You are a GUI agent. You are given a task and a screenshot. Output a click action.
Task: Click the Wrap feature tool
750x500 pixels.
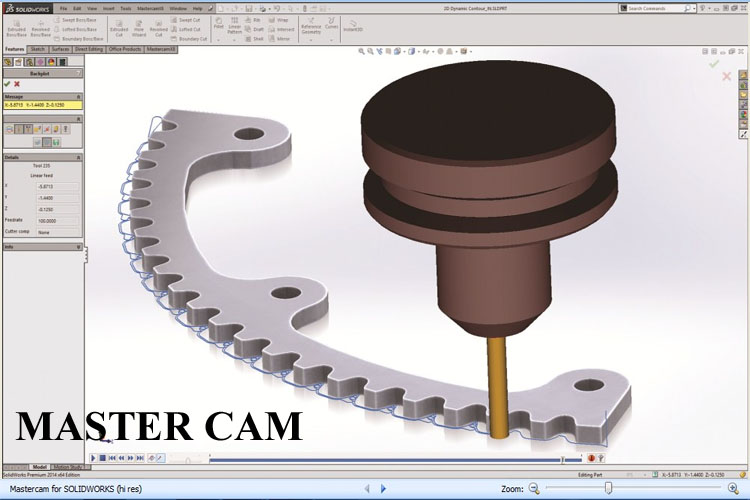pyautogui.click(x=278, y=20)
